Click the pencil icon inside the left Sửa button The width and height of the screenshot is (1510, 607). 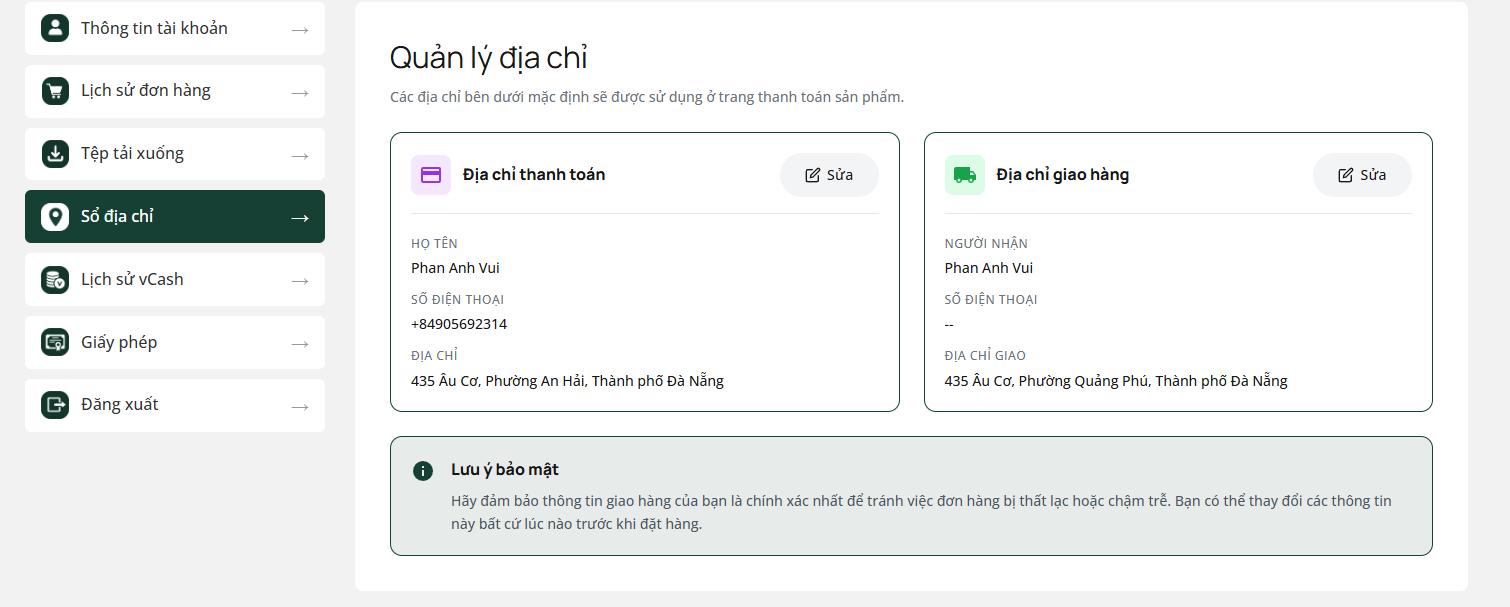(x=813, y=174)
